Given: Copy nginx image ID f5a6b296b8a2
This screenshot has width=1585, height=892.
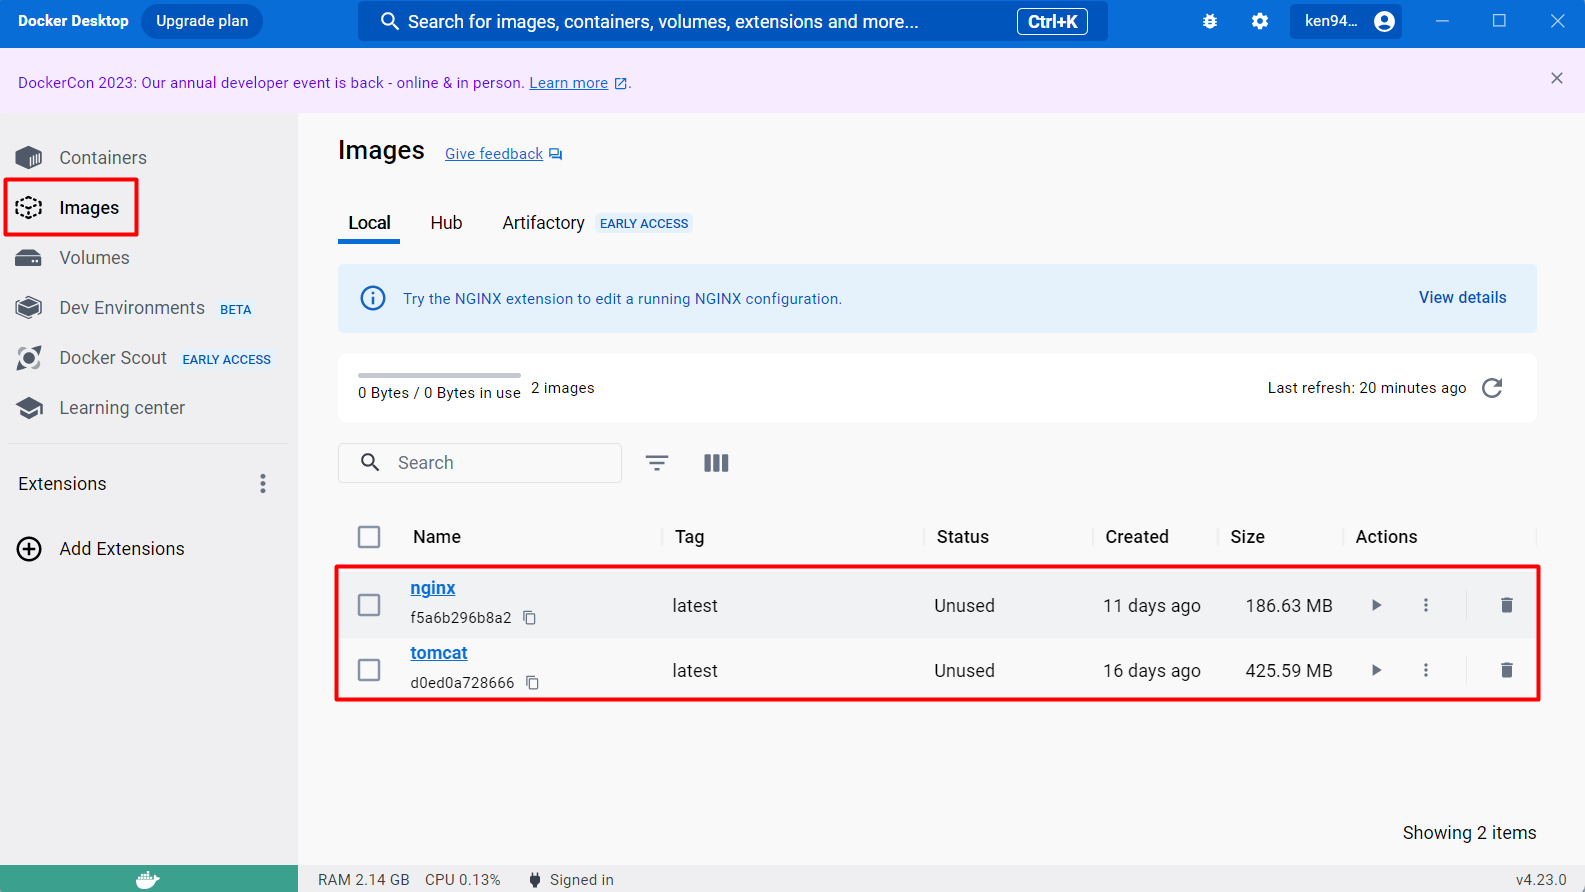Looking at the screenshot, I should tap(530, 618).
